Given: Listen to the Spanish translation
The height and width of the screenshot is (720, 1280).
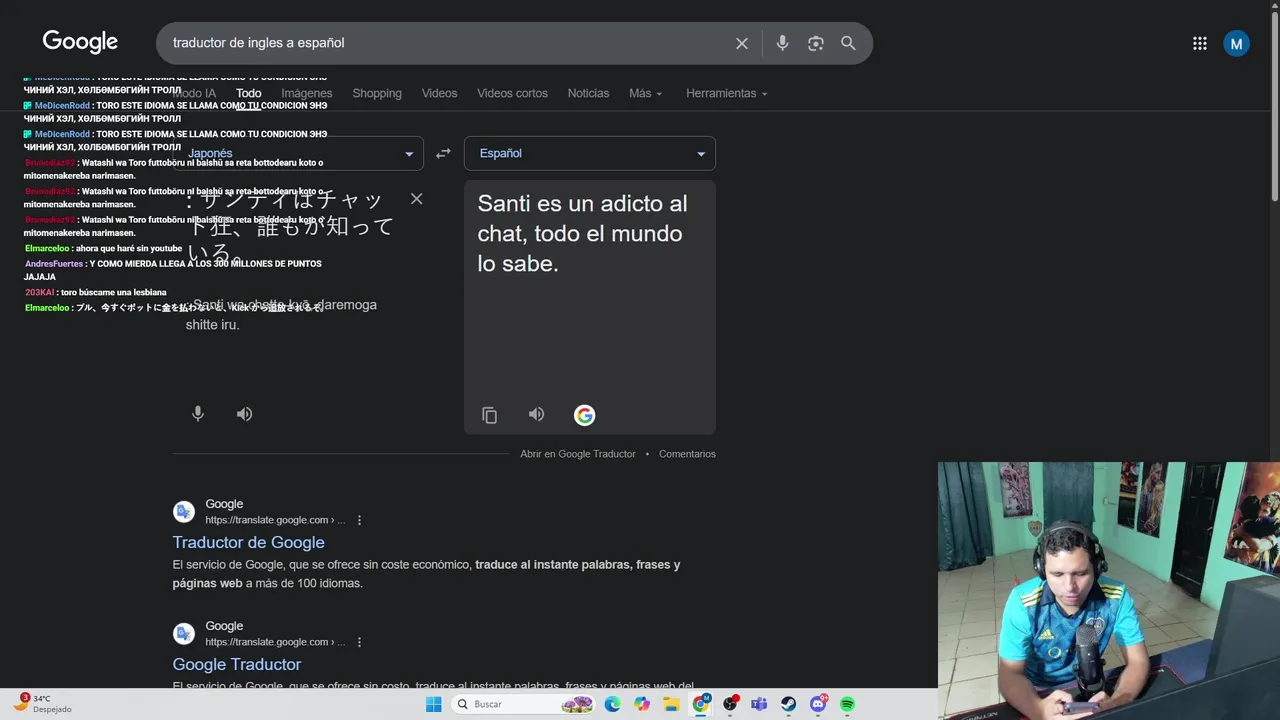Looking at the screenshot, I should tap(536, 414).
